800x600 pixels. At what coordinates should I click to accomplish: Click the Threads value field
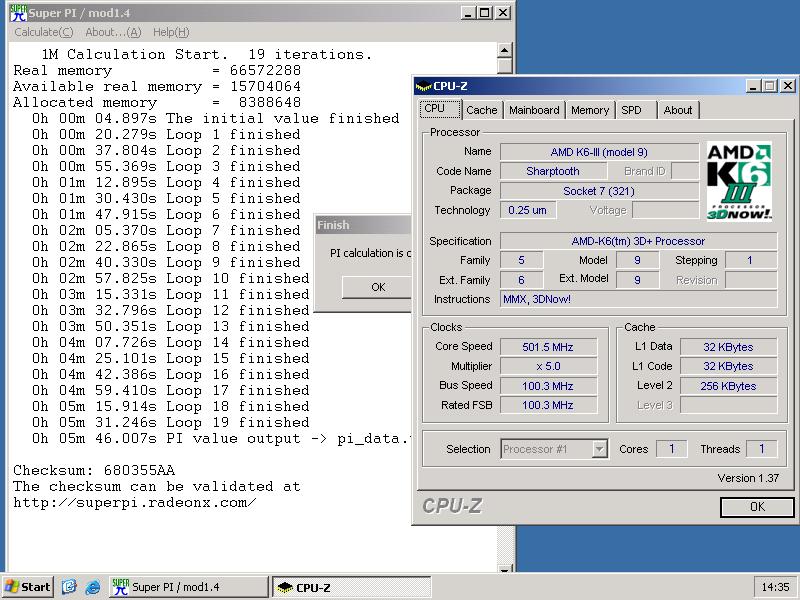tap(761, 449)
